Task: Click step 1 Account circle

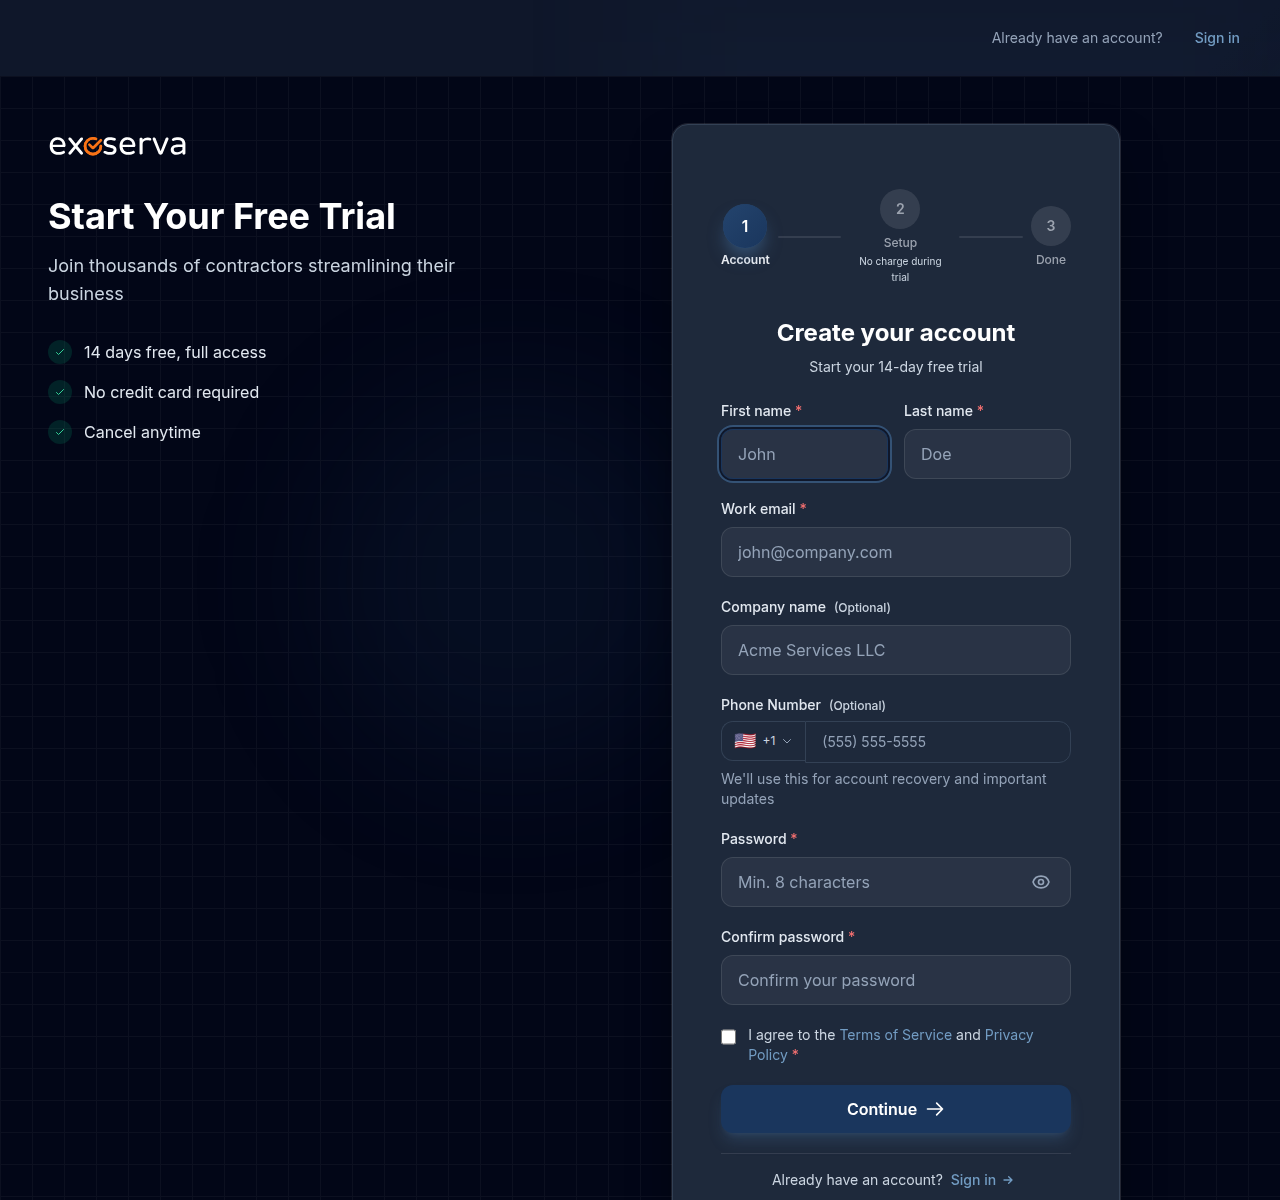Action: point(745,226)
